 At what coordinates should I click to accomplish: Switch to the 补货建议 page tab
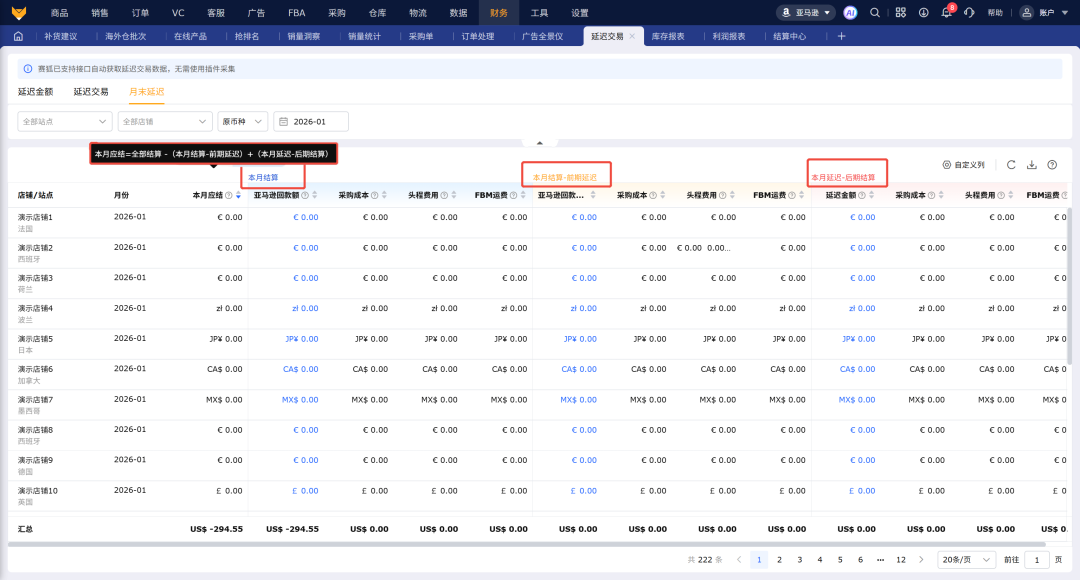[x=61, y=36]
